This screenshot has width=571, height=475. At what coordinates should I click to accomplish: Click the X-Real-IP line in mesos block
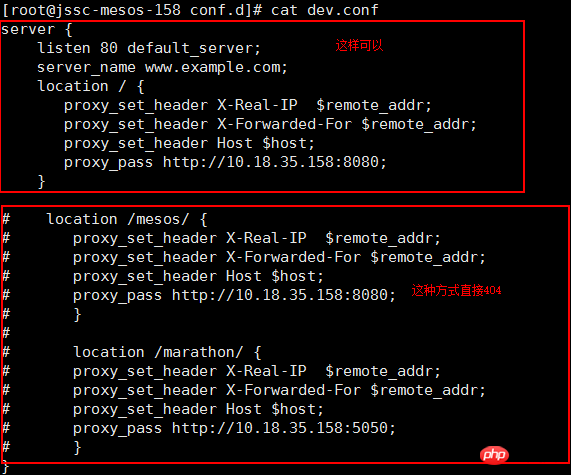(257, 238)
